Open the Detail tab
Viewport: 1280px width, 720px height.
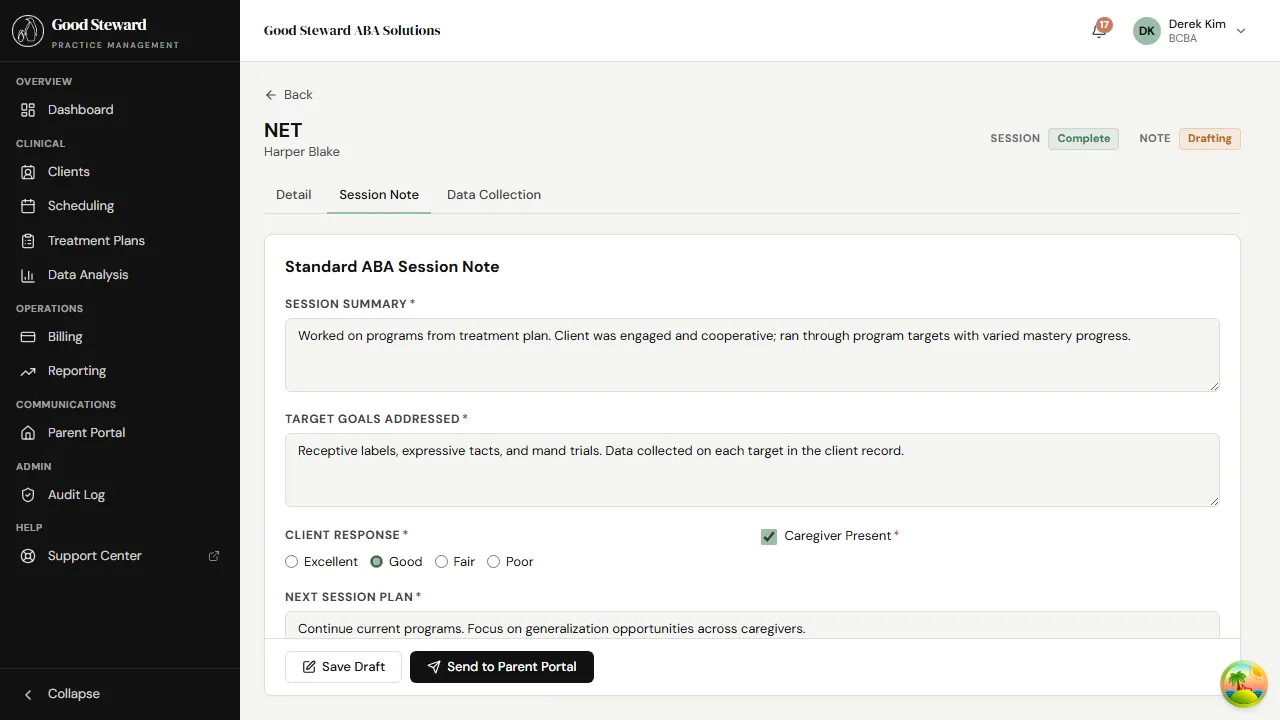coord(294,195)
